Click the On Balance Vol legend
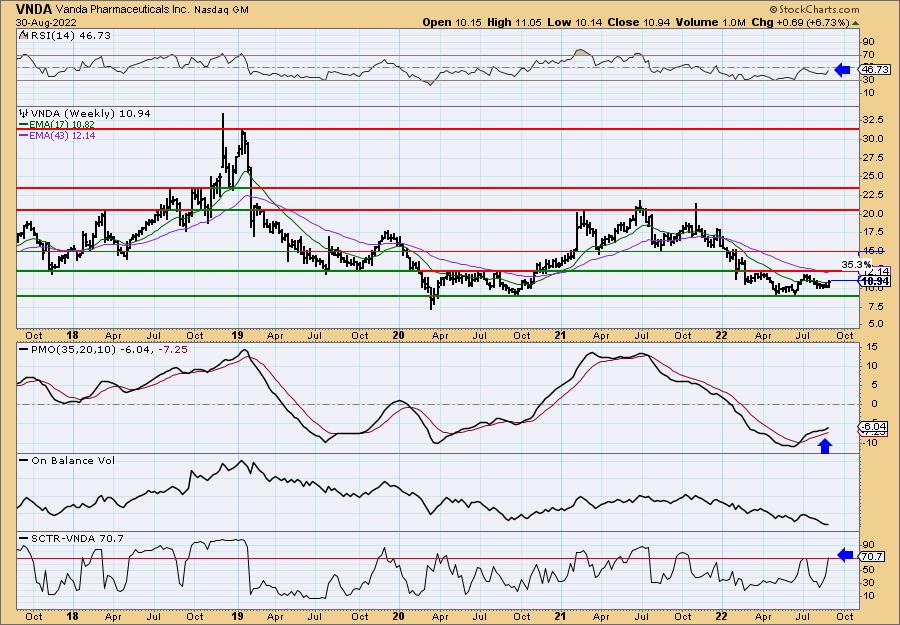This screenshot has height=625, width=900. click(x=73, y=460)
